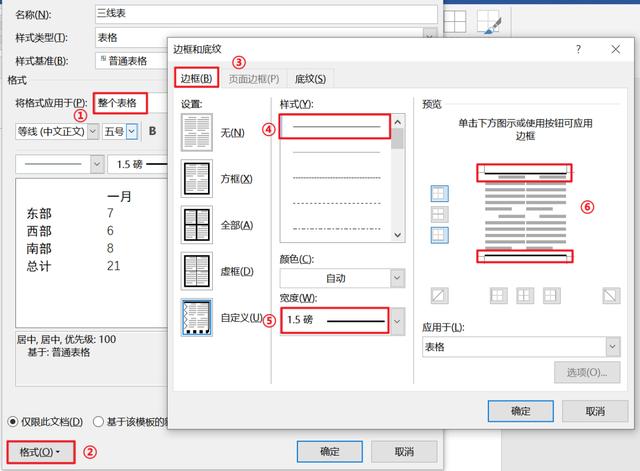
Task: Select the 基于该模板的新文档 radio option
Action: [x=98, y=421]
